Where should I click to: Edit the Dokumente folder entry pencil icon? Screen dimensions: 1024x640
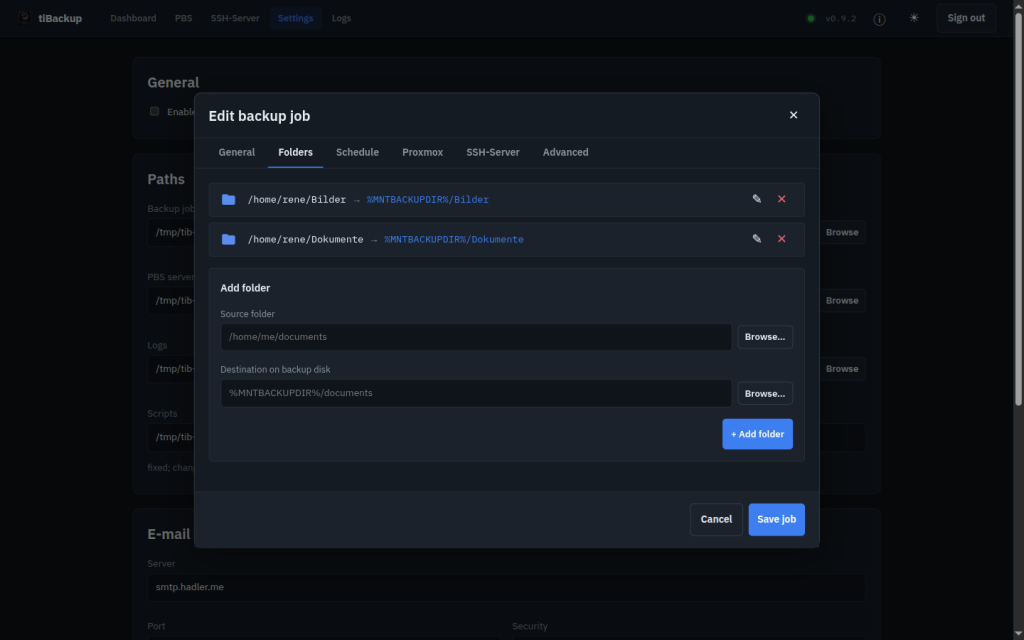pyautogui.click(x=756, y=239)
